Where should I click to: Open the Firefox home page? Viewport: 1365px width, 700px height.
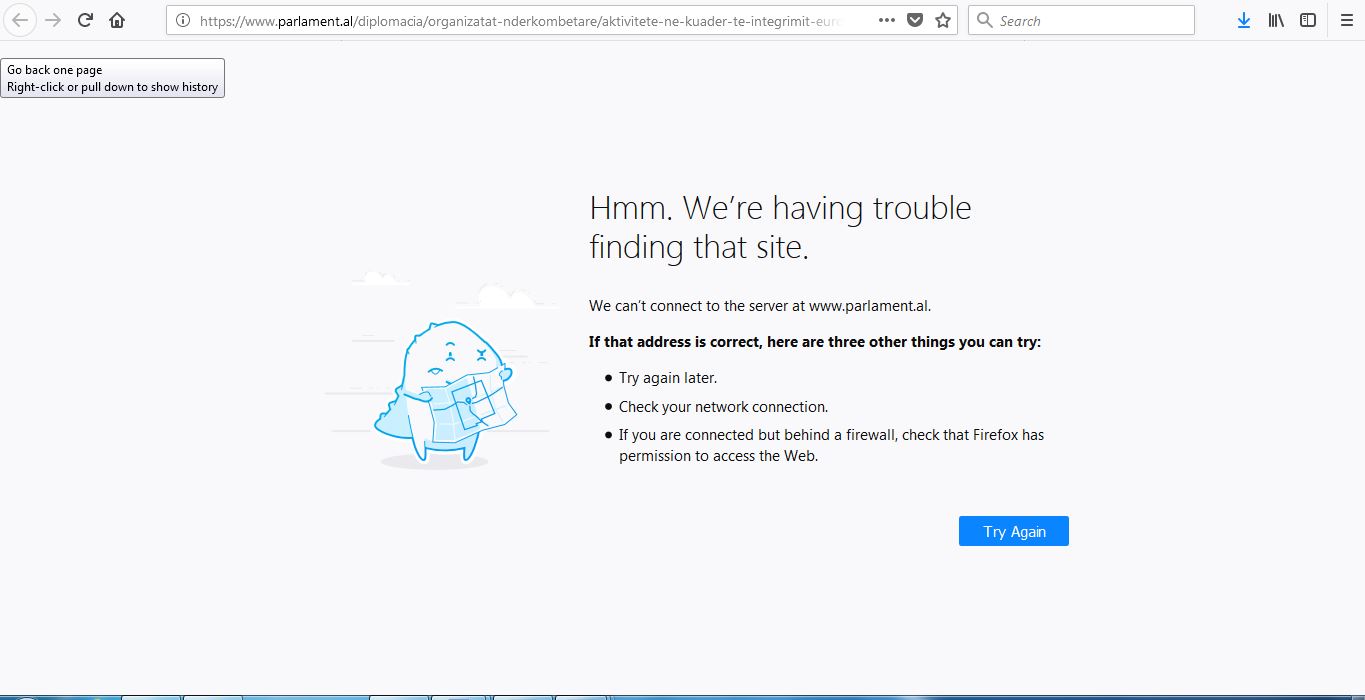tap(117, 20)
